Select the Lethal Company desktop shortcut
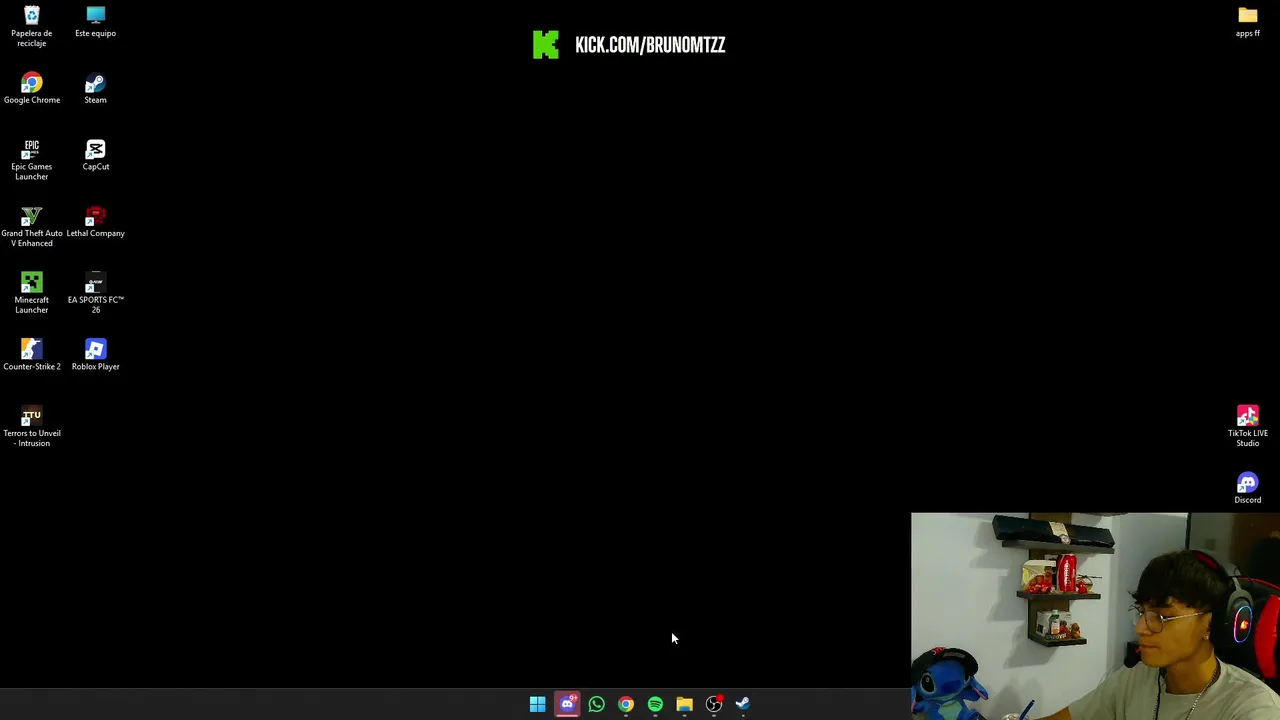Screen dimensions: 1280x720 coord(95,222)
